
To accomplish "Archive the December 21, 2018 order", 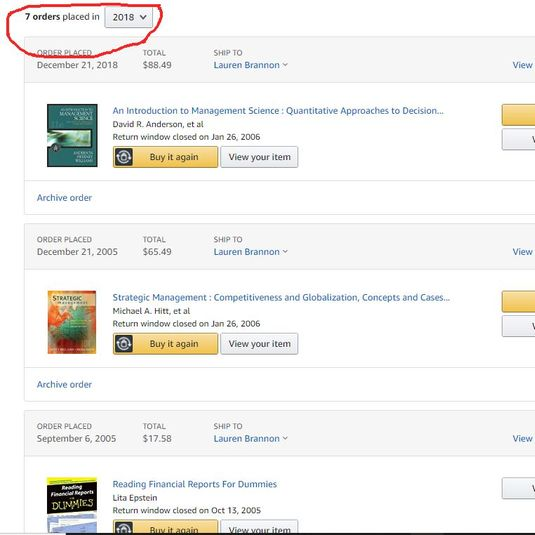I will click(64, 198).
